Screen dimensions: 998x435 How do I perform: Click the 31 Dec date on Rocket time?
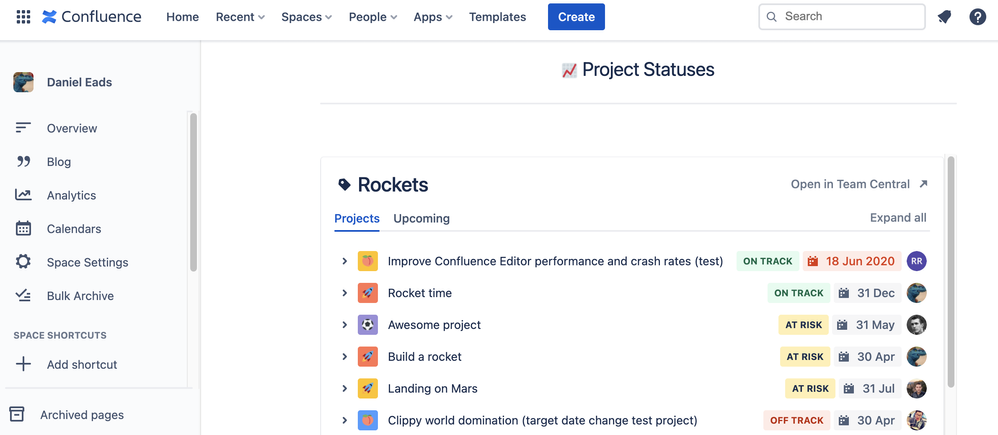[868, 293]
